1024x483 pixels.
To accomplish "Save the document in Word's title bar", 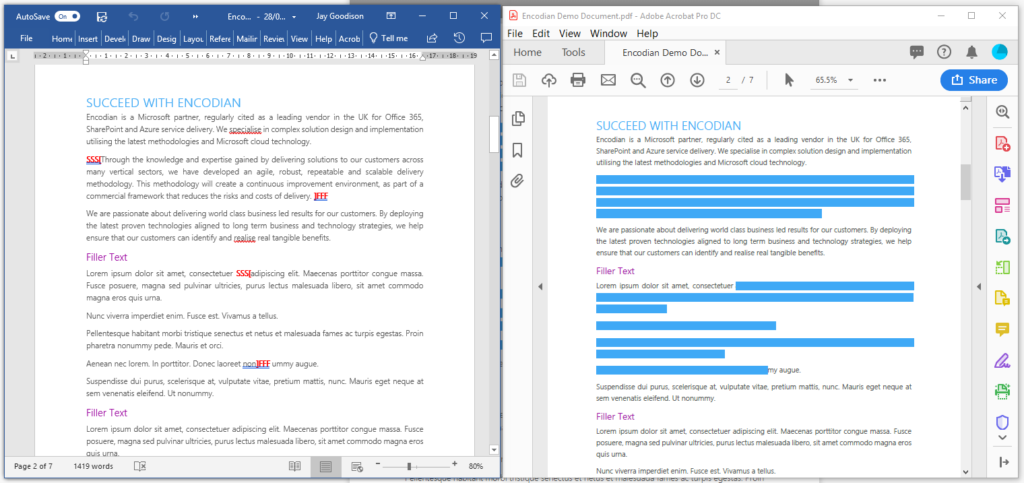I will point(102,16).
